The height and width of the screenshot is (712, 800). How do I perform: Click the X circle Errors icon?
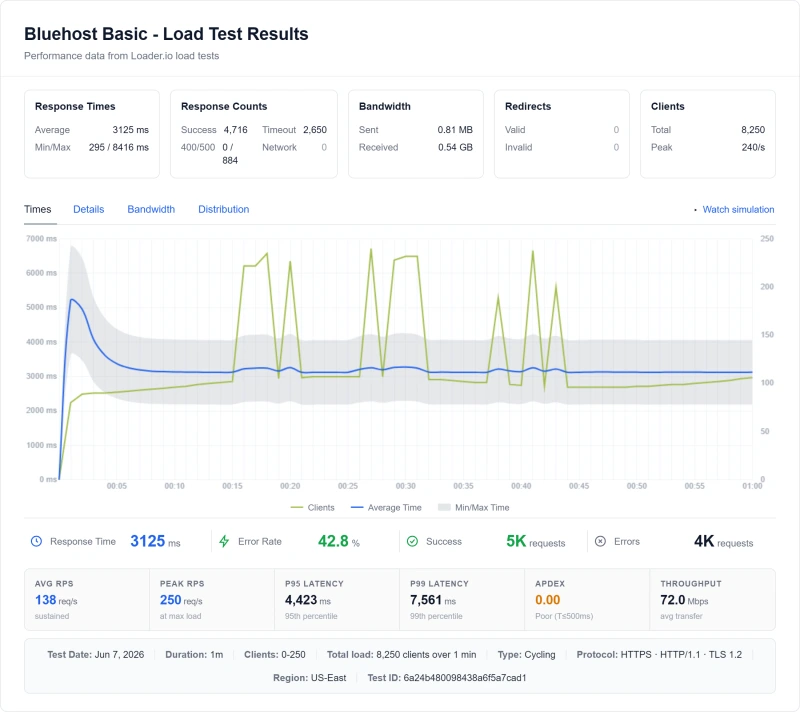(x=601, y=541)
